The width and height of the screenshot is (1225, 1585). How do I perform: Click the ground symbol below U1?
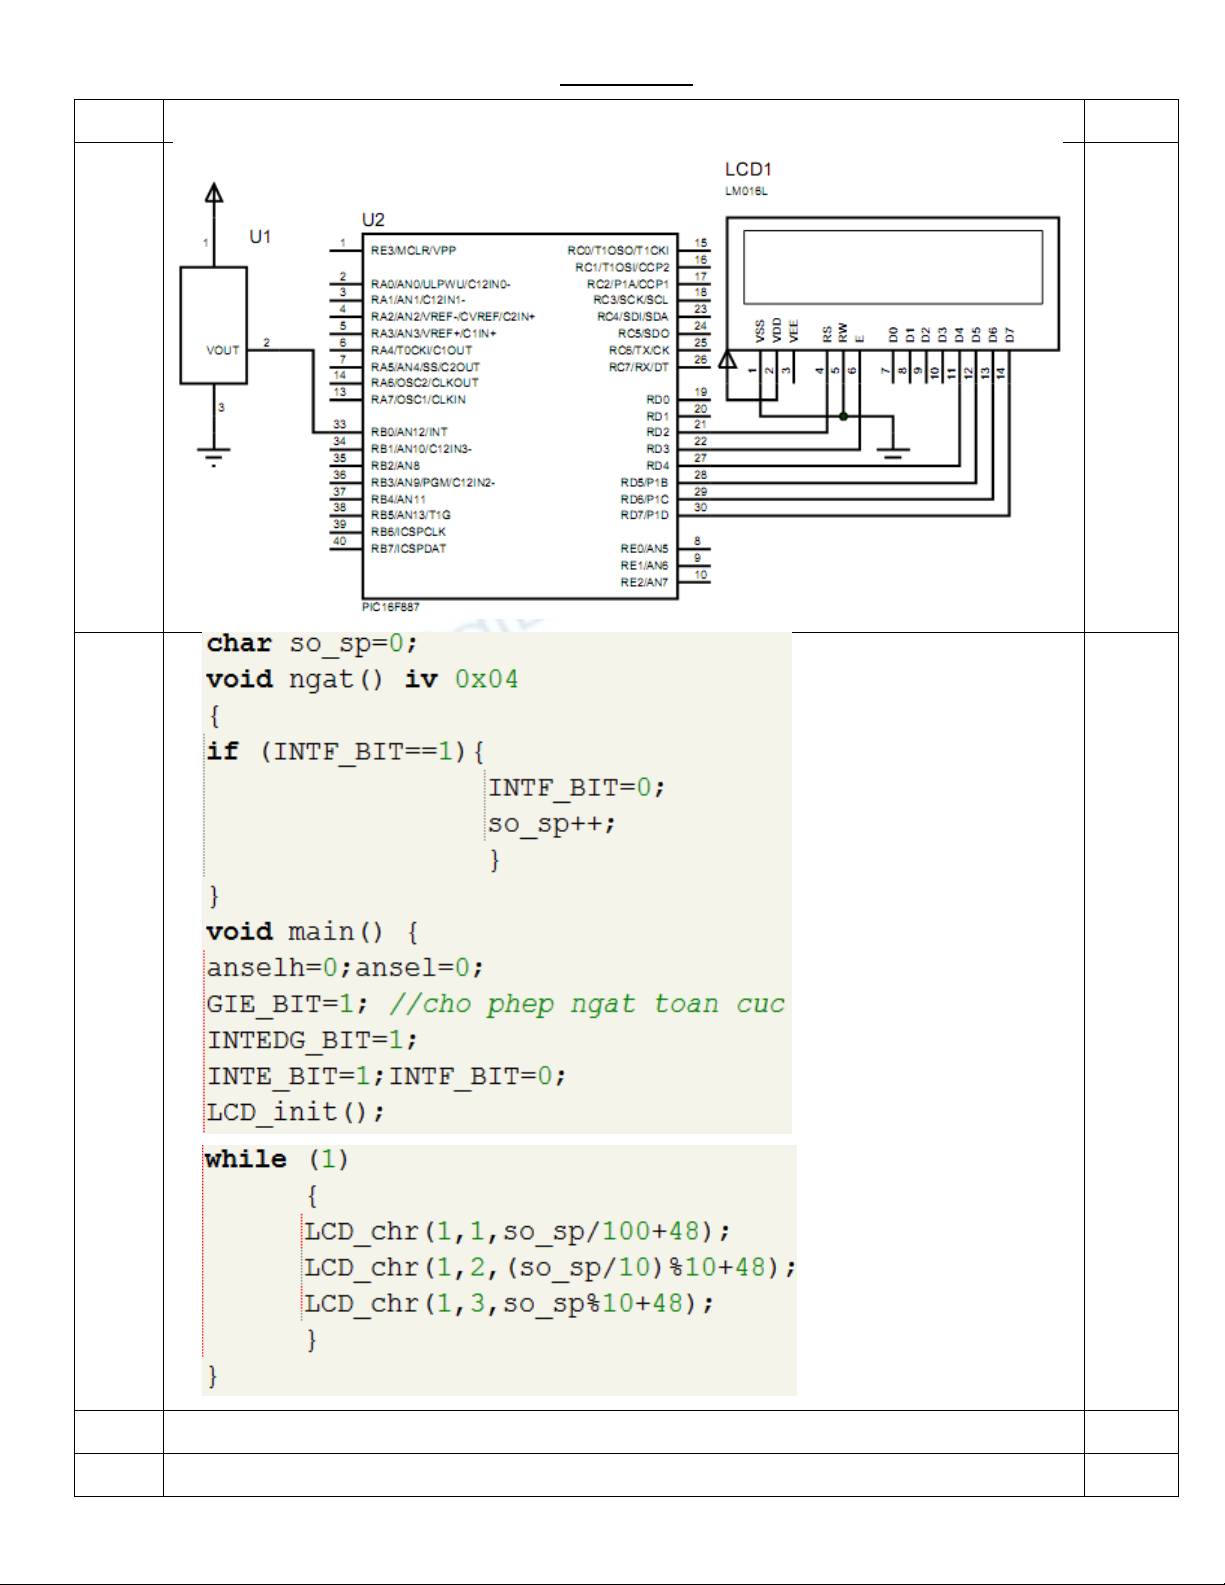(214, 457)
